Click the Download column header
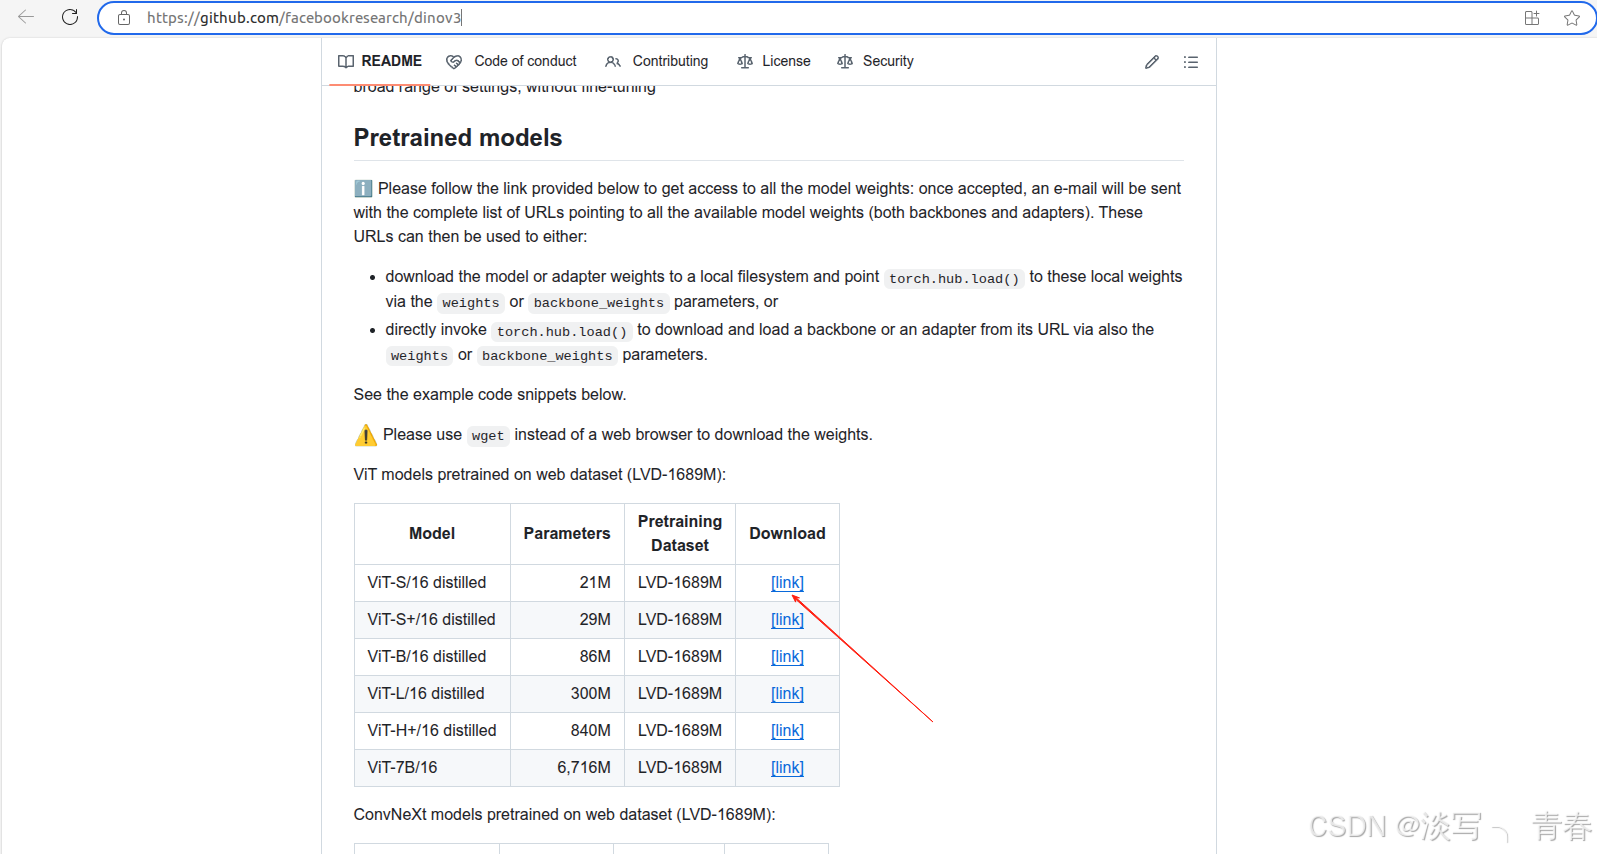The height and width of the screenshot is (854, 1597). coord(787,534)
